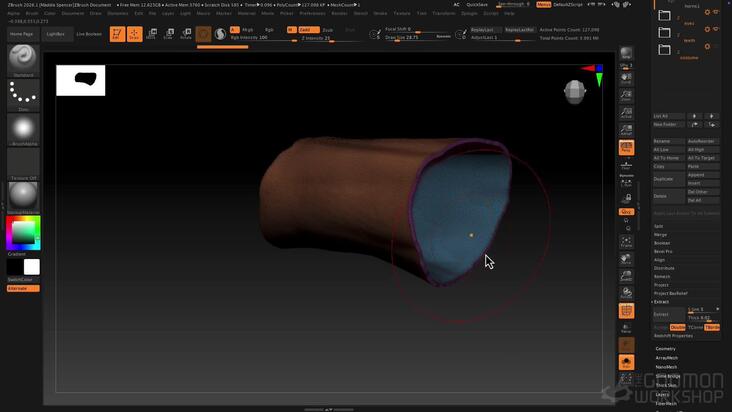Image resolution: width=732 pixels, height=412 pixels.
Task: Click the ReplayLast button
Action: (x=484, y=30)
